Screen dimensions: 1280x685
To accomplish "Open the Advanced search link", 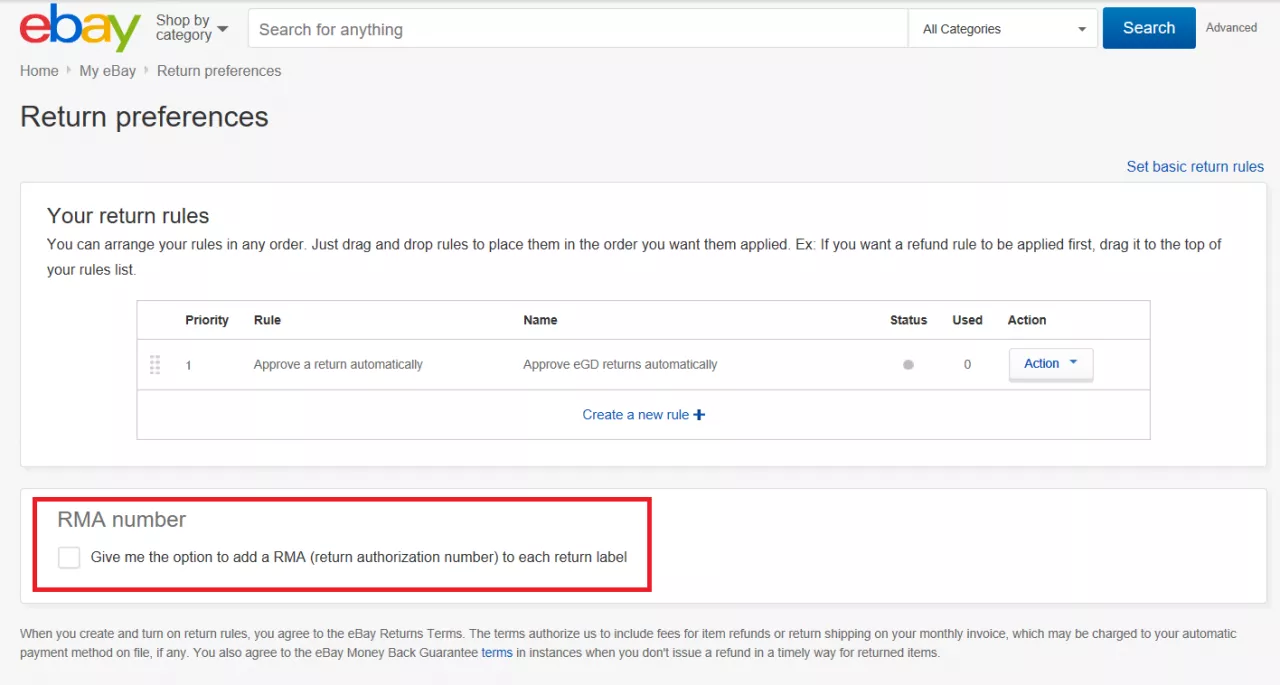I will coord(1231,28).
